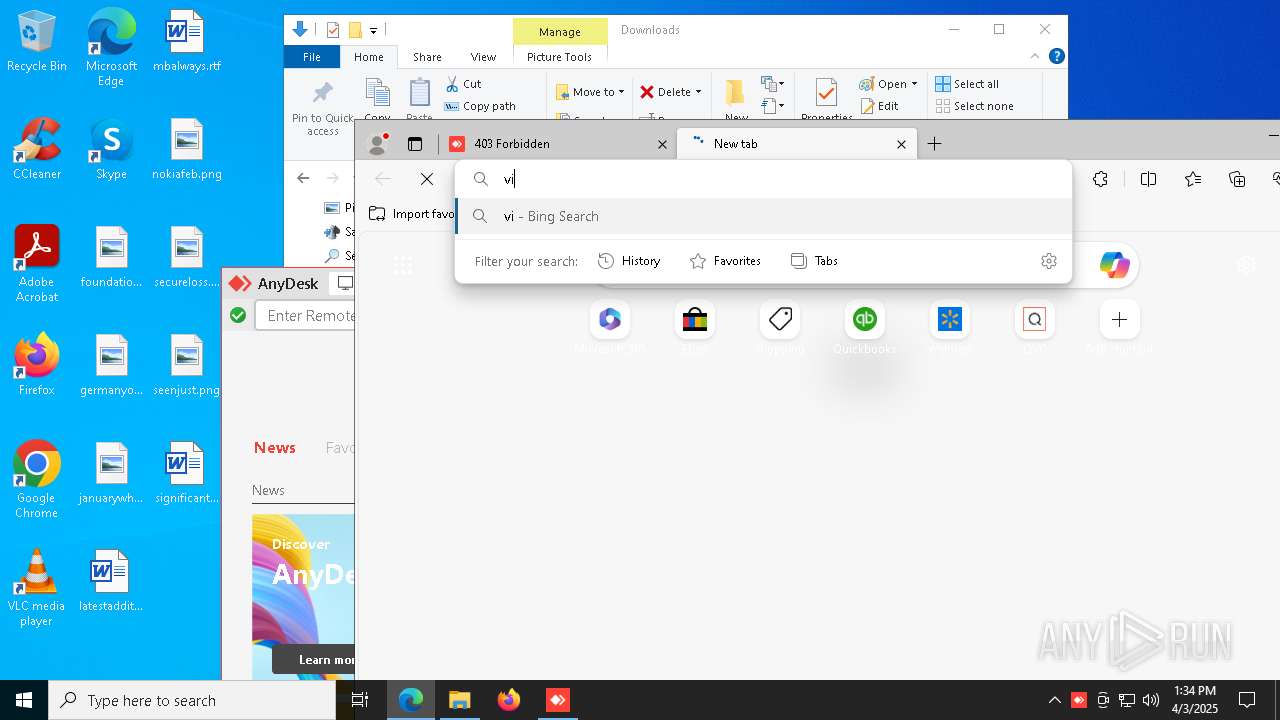Screen dimensions: 1280x720
Task: Click Edit in Explorer ribbon
Action: [x=879, y=106]
